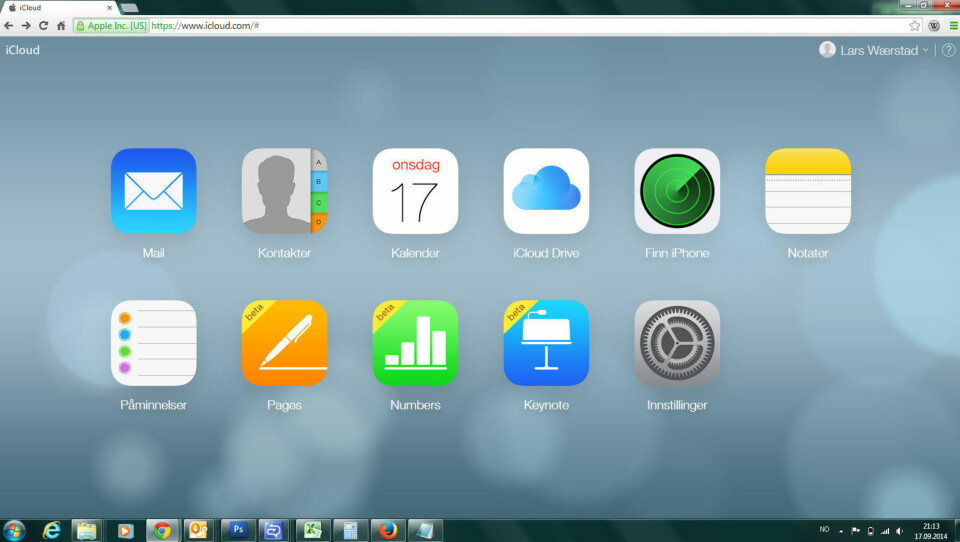Show hidden tray icons arrow
This screenshot has width=960, height=542.
point(841,531)
